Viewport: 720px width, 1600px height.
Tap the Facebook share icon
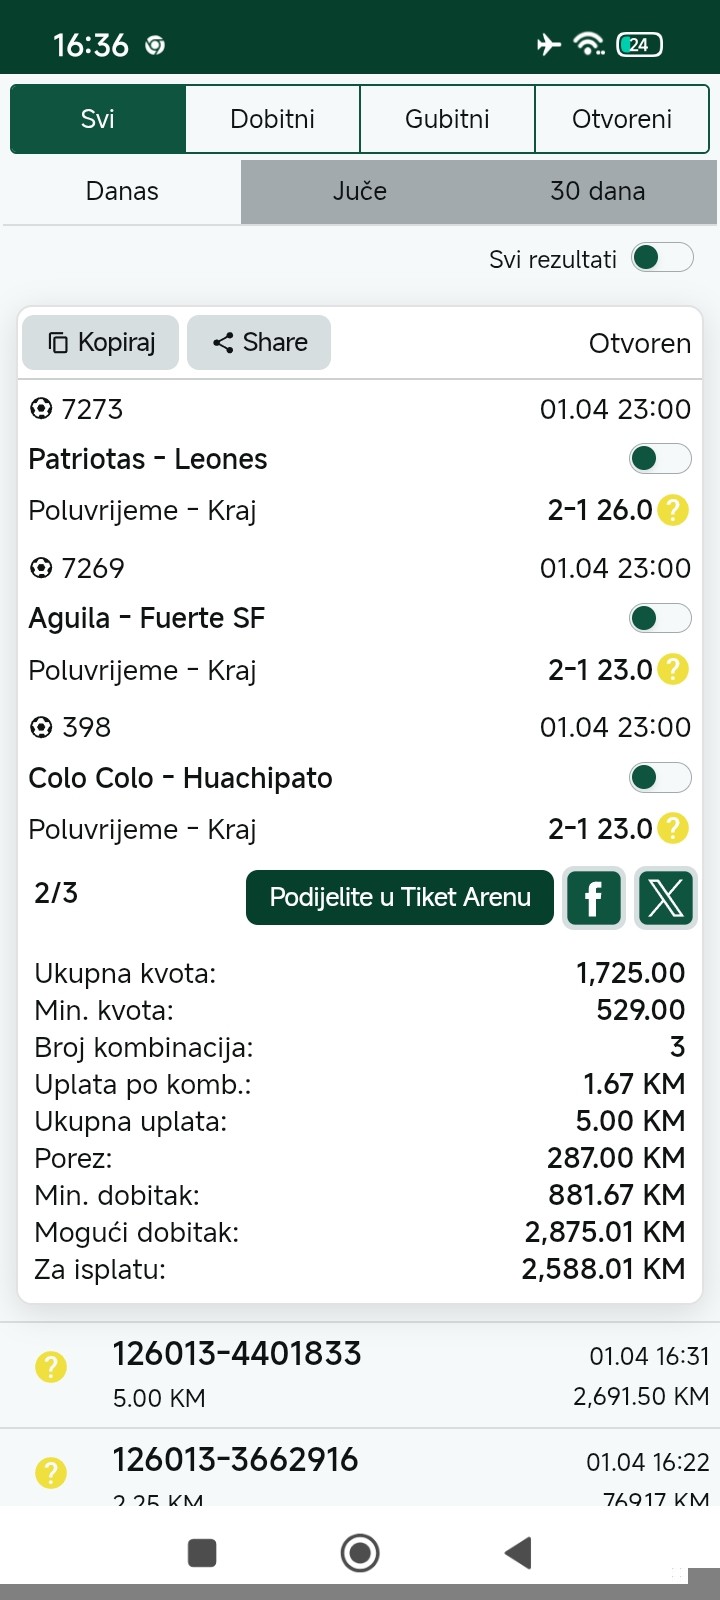click(x=593, y=898)
